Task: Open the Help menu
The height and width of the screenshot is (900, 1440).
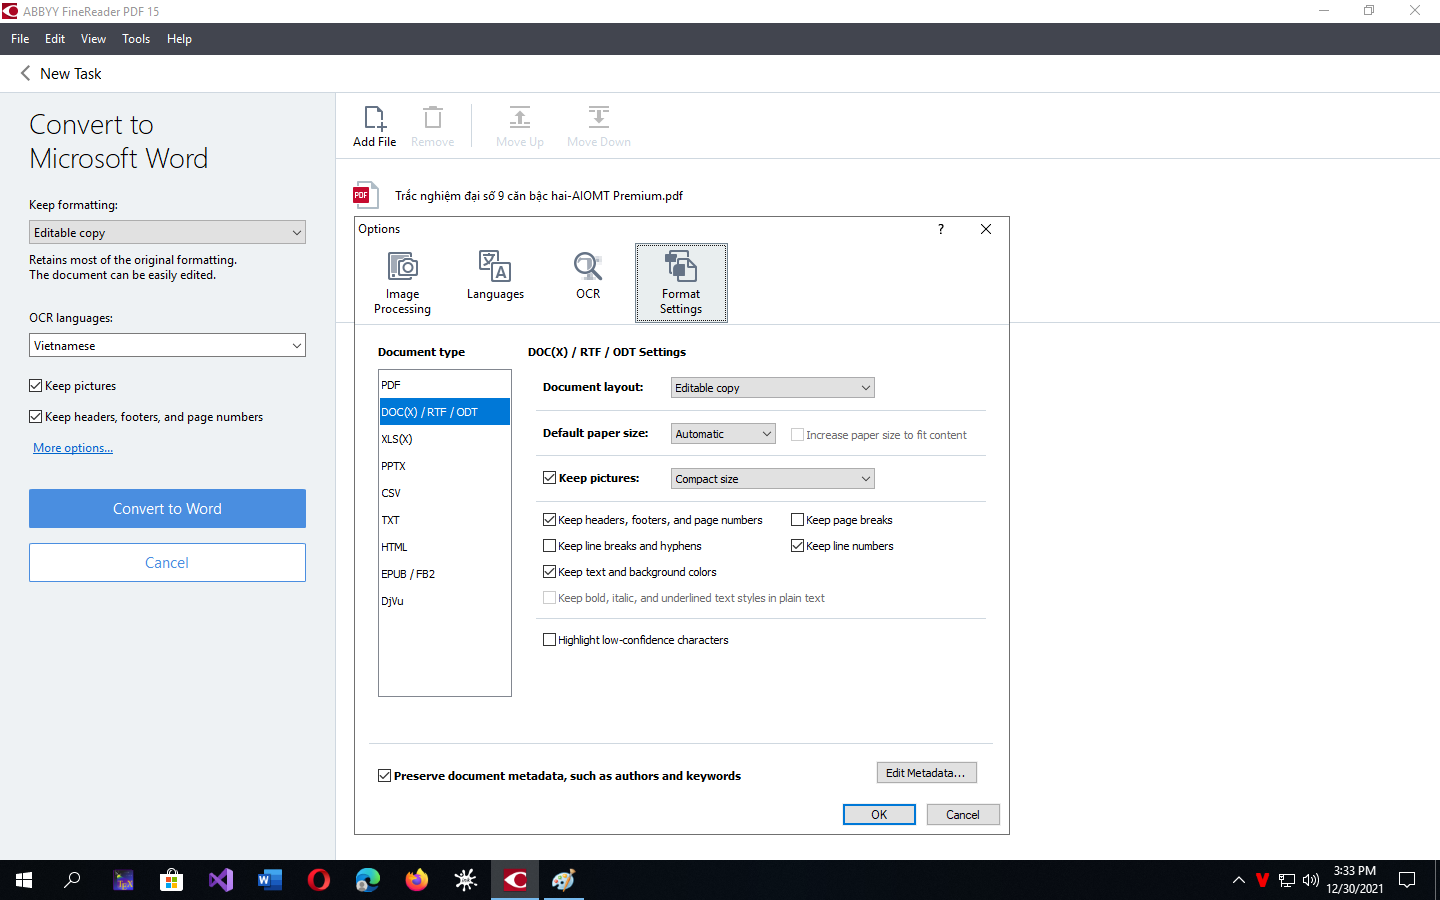Action: [179, 39]
